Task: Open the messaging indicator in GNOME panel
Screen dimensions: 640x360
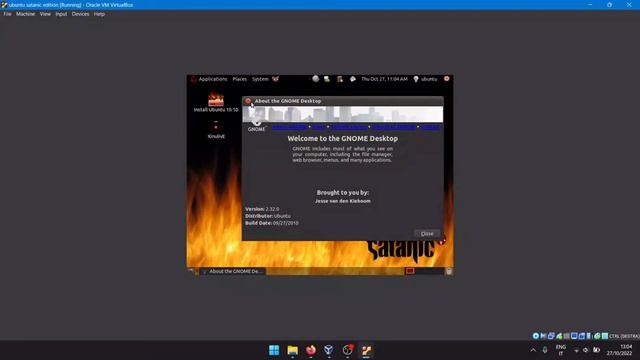Action: pyautogui.click(x=353, y=79)
